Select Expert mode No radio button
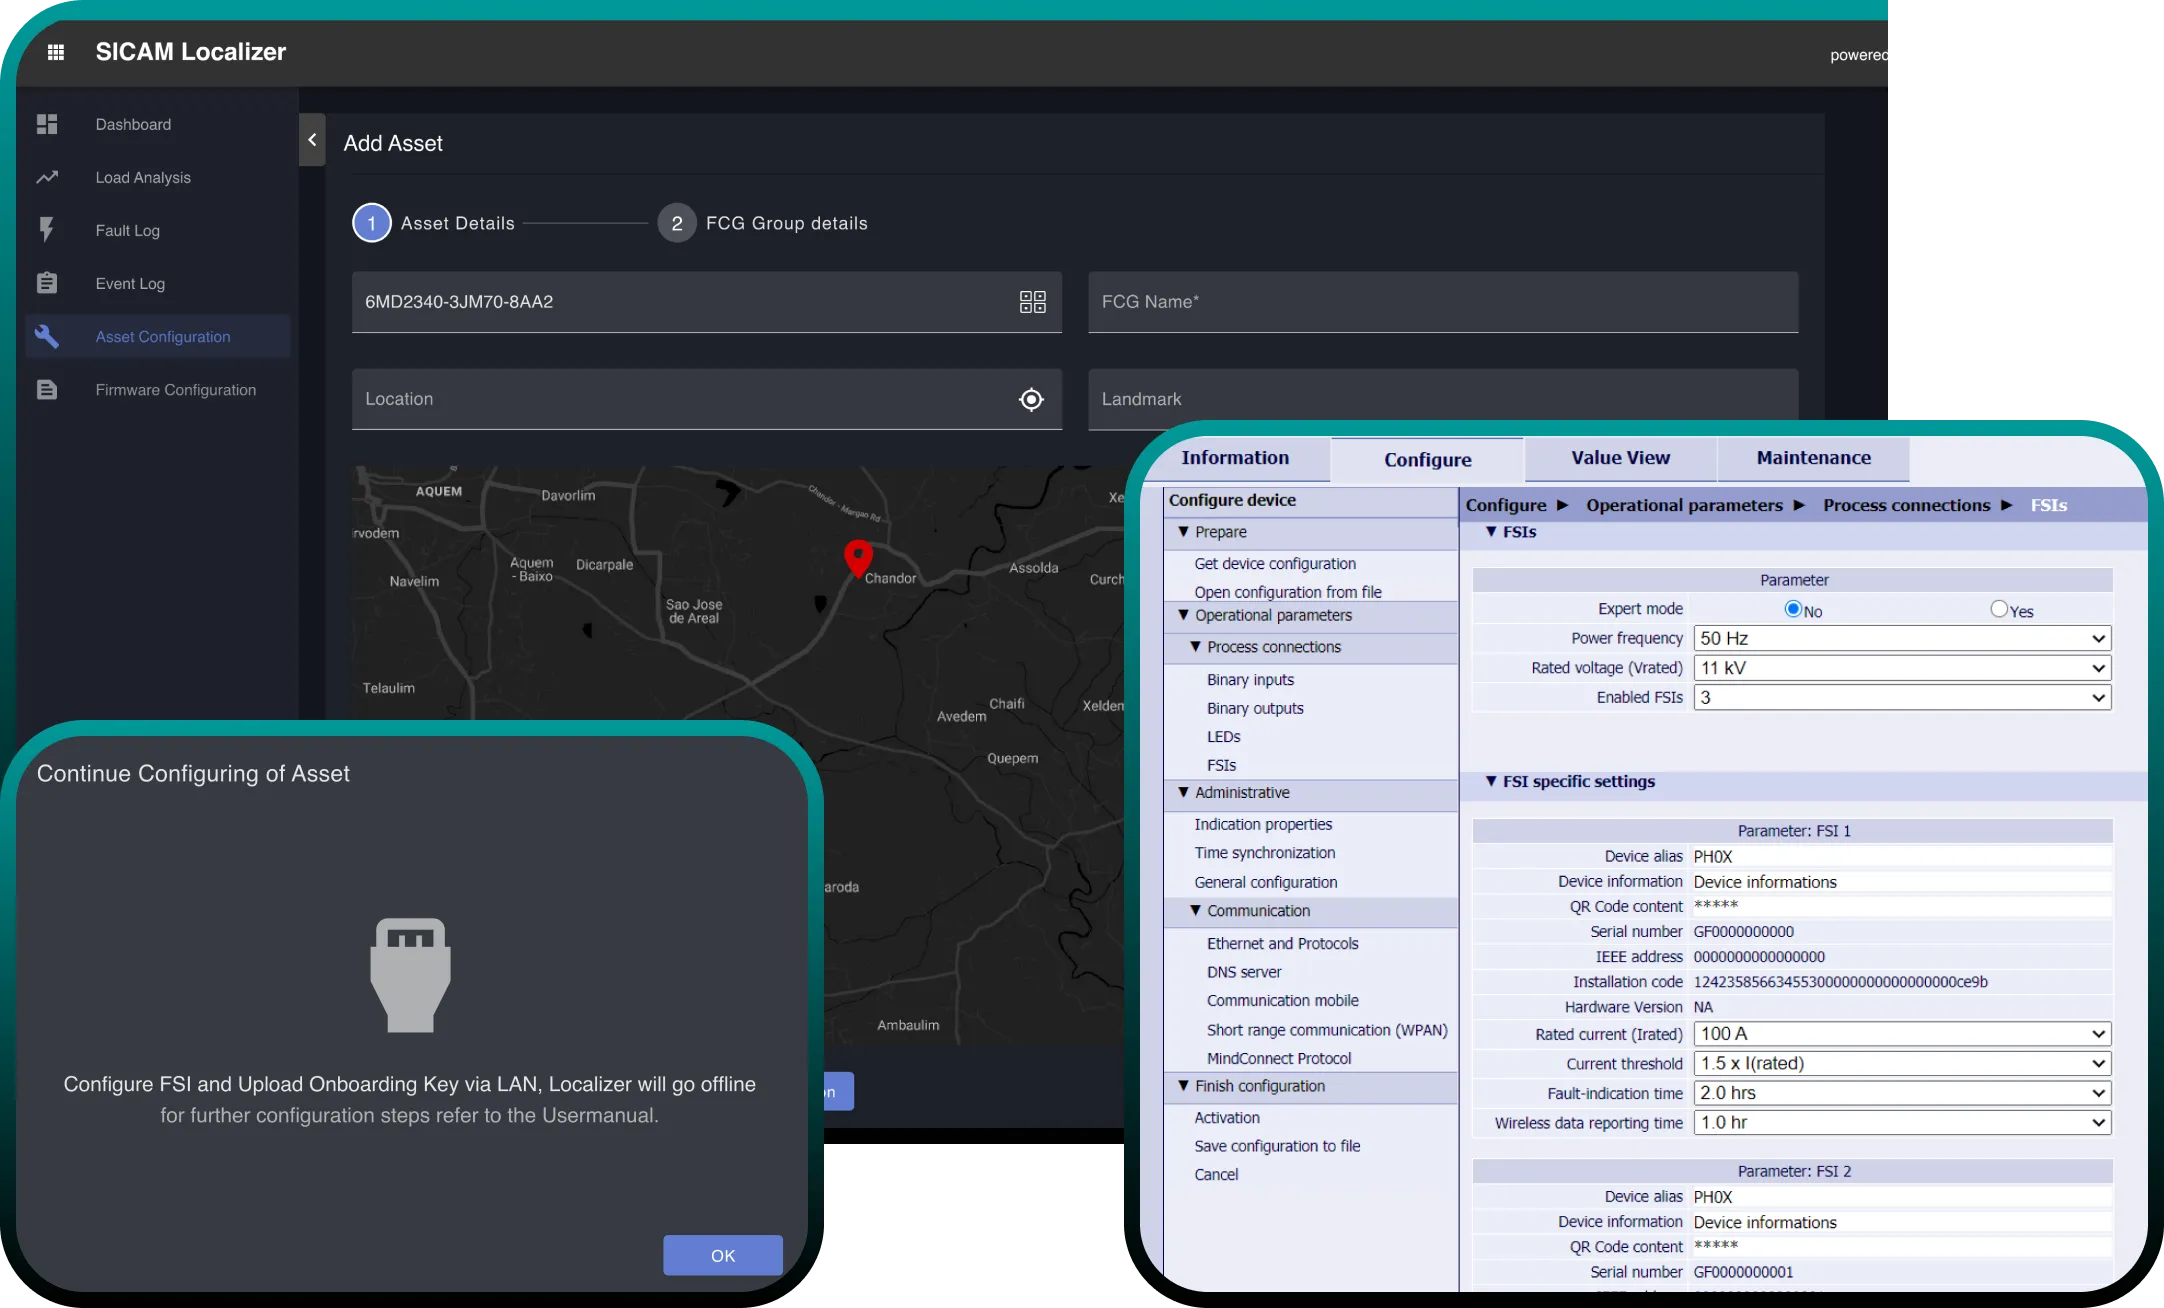Image resolution: width=2164 pixels, height=1308 pixels. click(x=1793, y=609)
